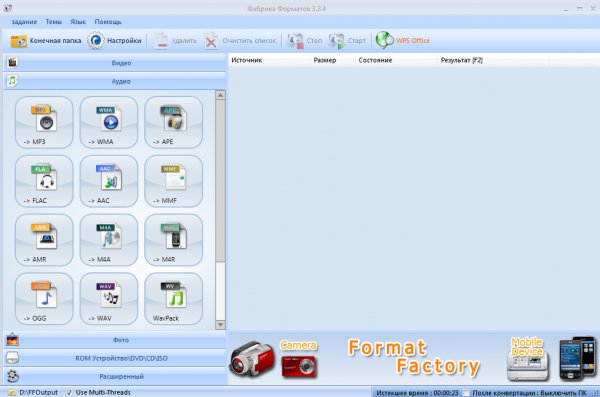Viewport: 600px width, 397px height.
Task: Open the задание menu
Action: [24, 22]
